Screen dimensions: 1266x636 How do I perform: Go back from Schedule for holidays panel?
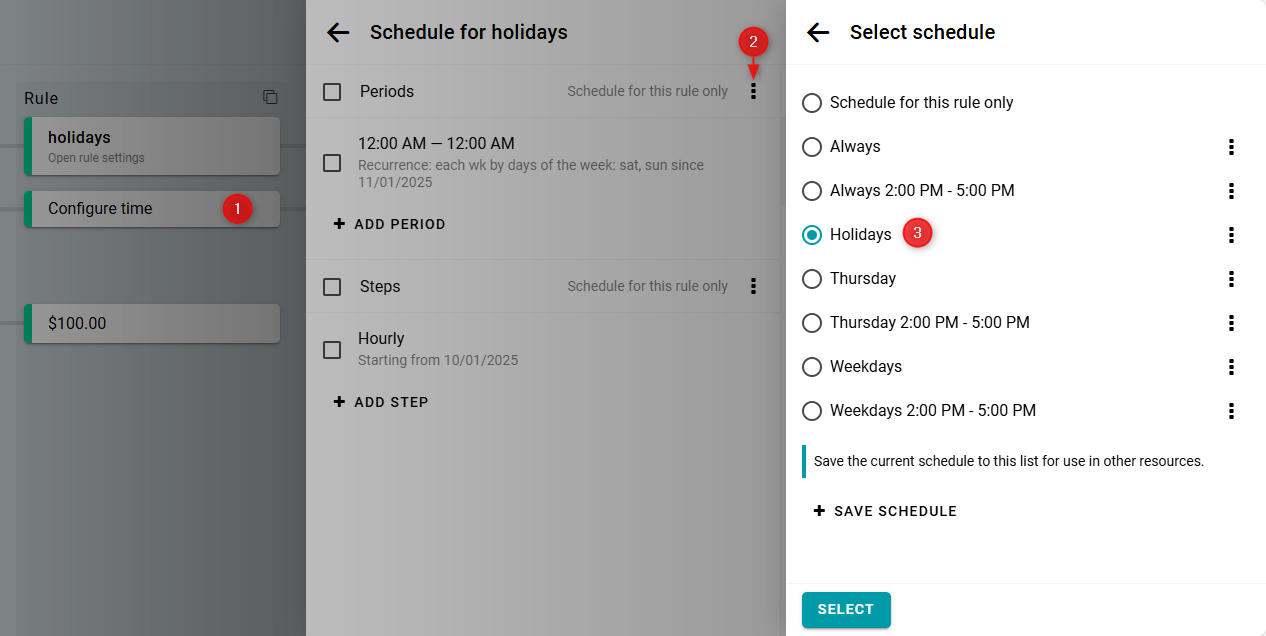tap(338, 32)
